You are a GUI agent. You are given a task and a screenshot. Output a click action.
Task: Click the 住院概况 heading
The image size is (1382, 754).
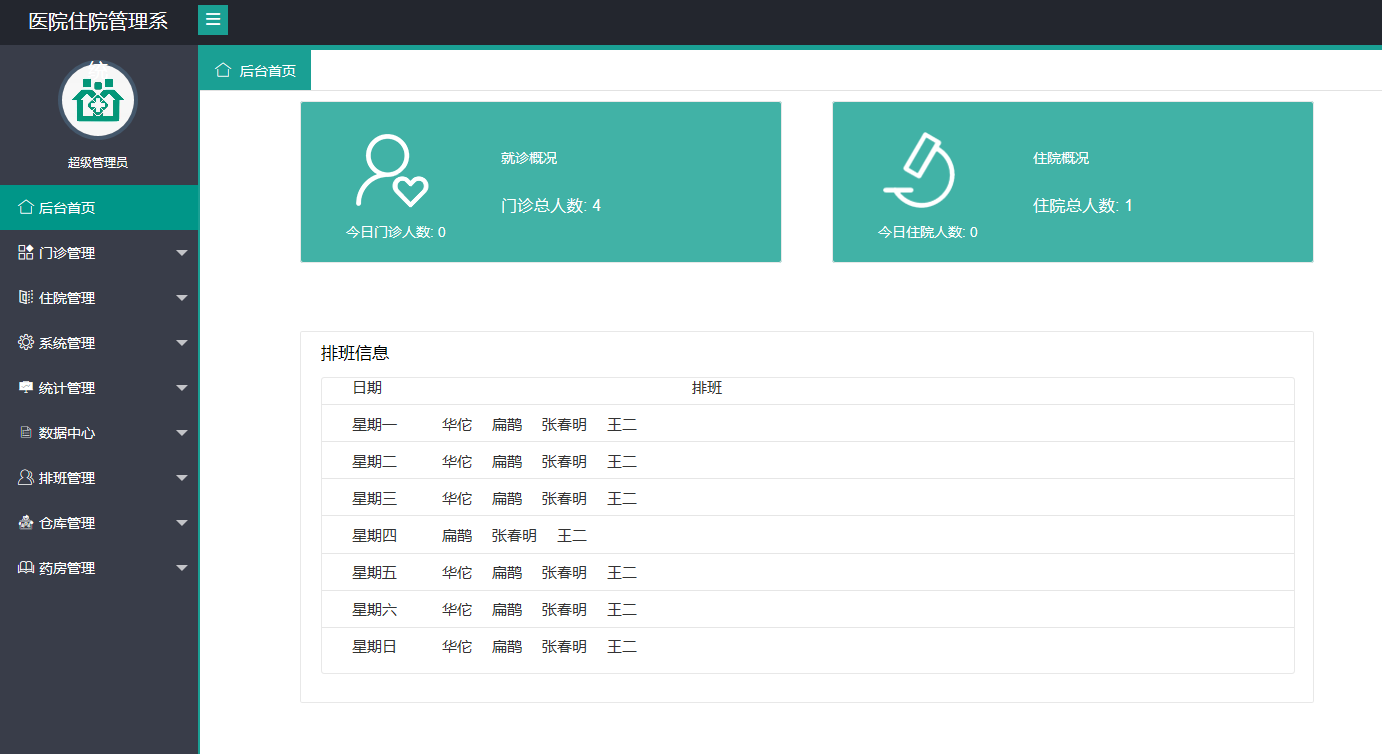click(1061, 158)
